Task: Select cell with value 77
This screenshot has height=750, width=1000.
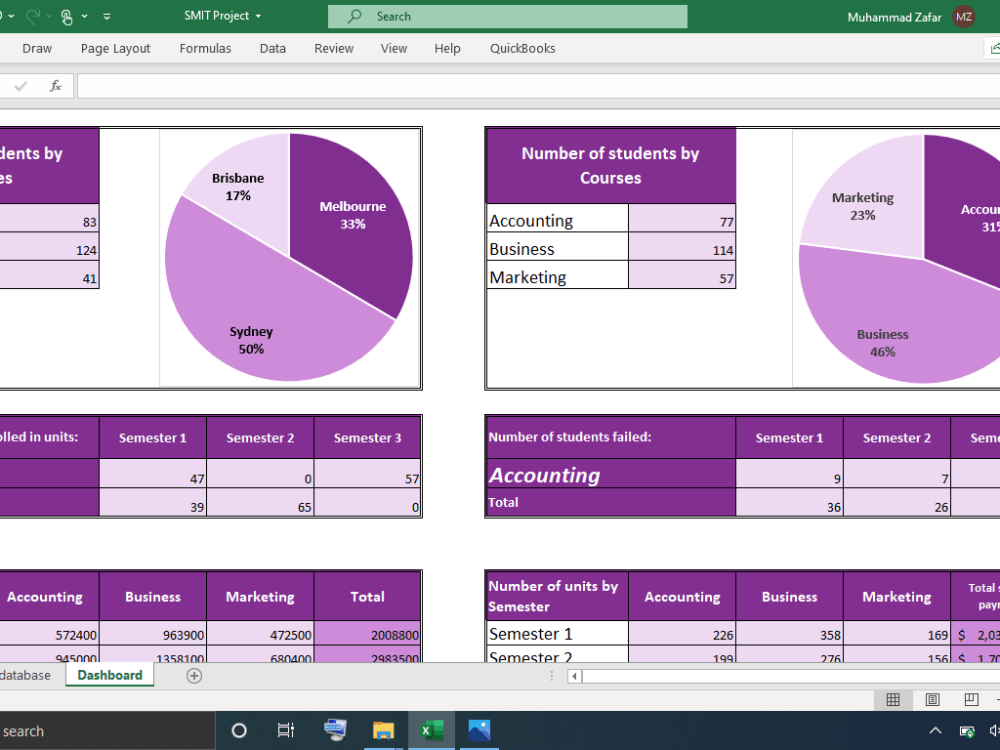Action: click(x=682, y=219)
